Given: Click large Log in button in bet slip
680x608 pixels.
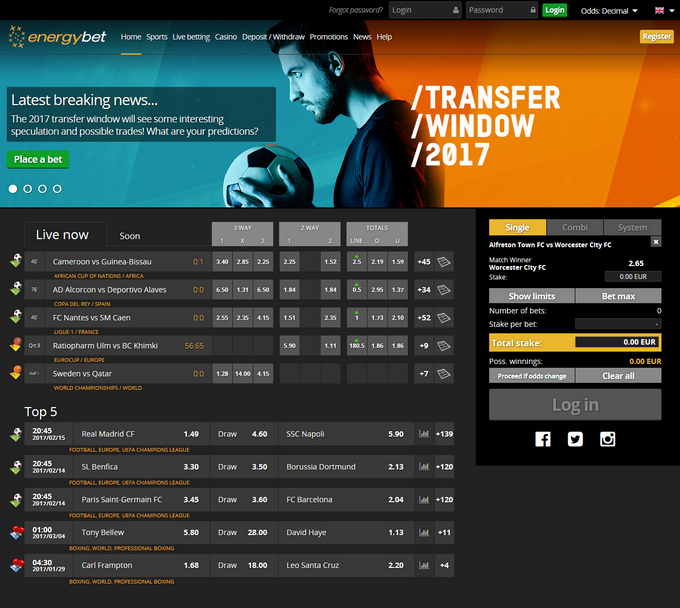Looking at the screenshot, I should pos(575,405).
